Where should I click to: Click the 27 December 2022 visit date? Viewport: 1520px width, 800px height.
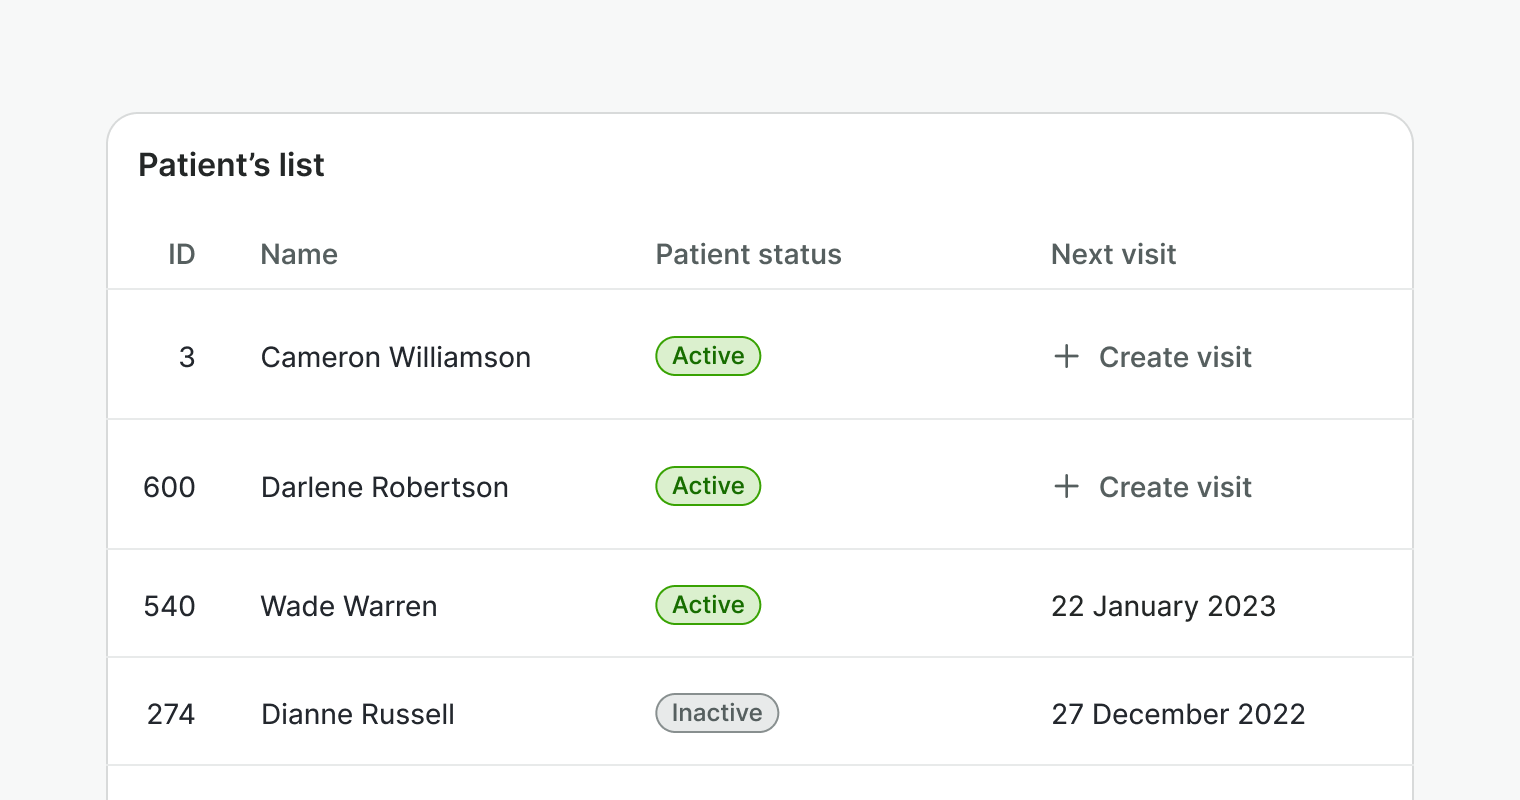point(1178,714)
